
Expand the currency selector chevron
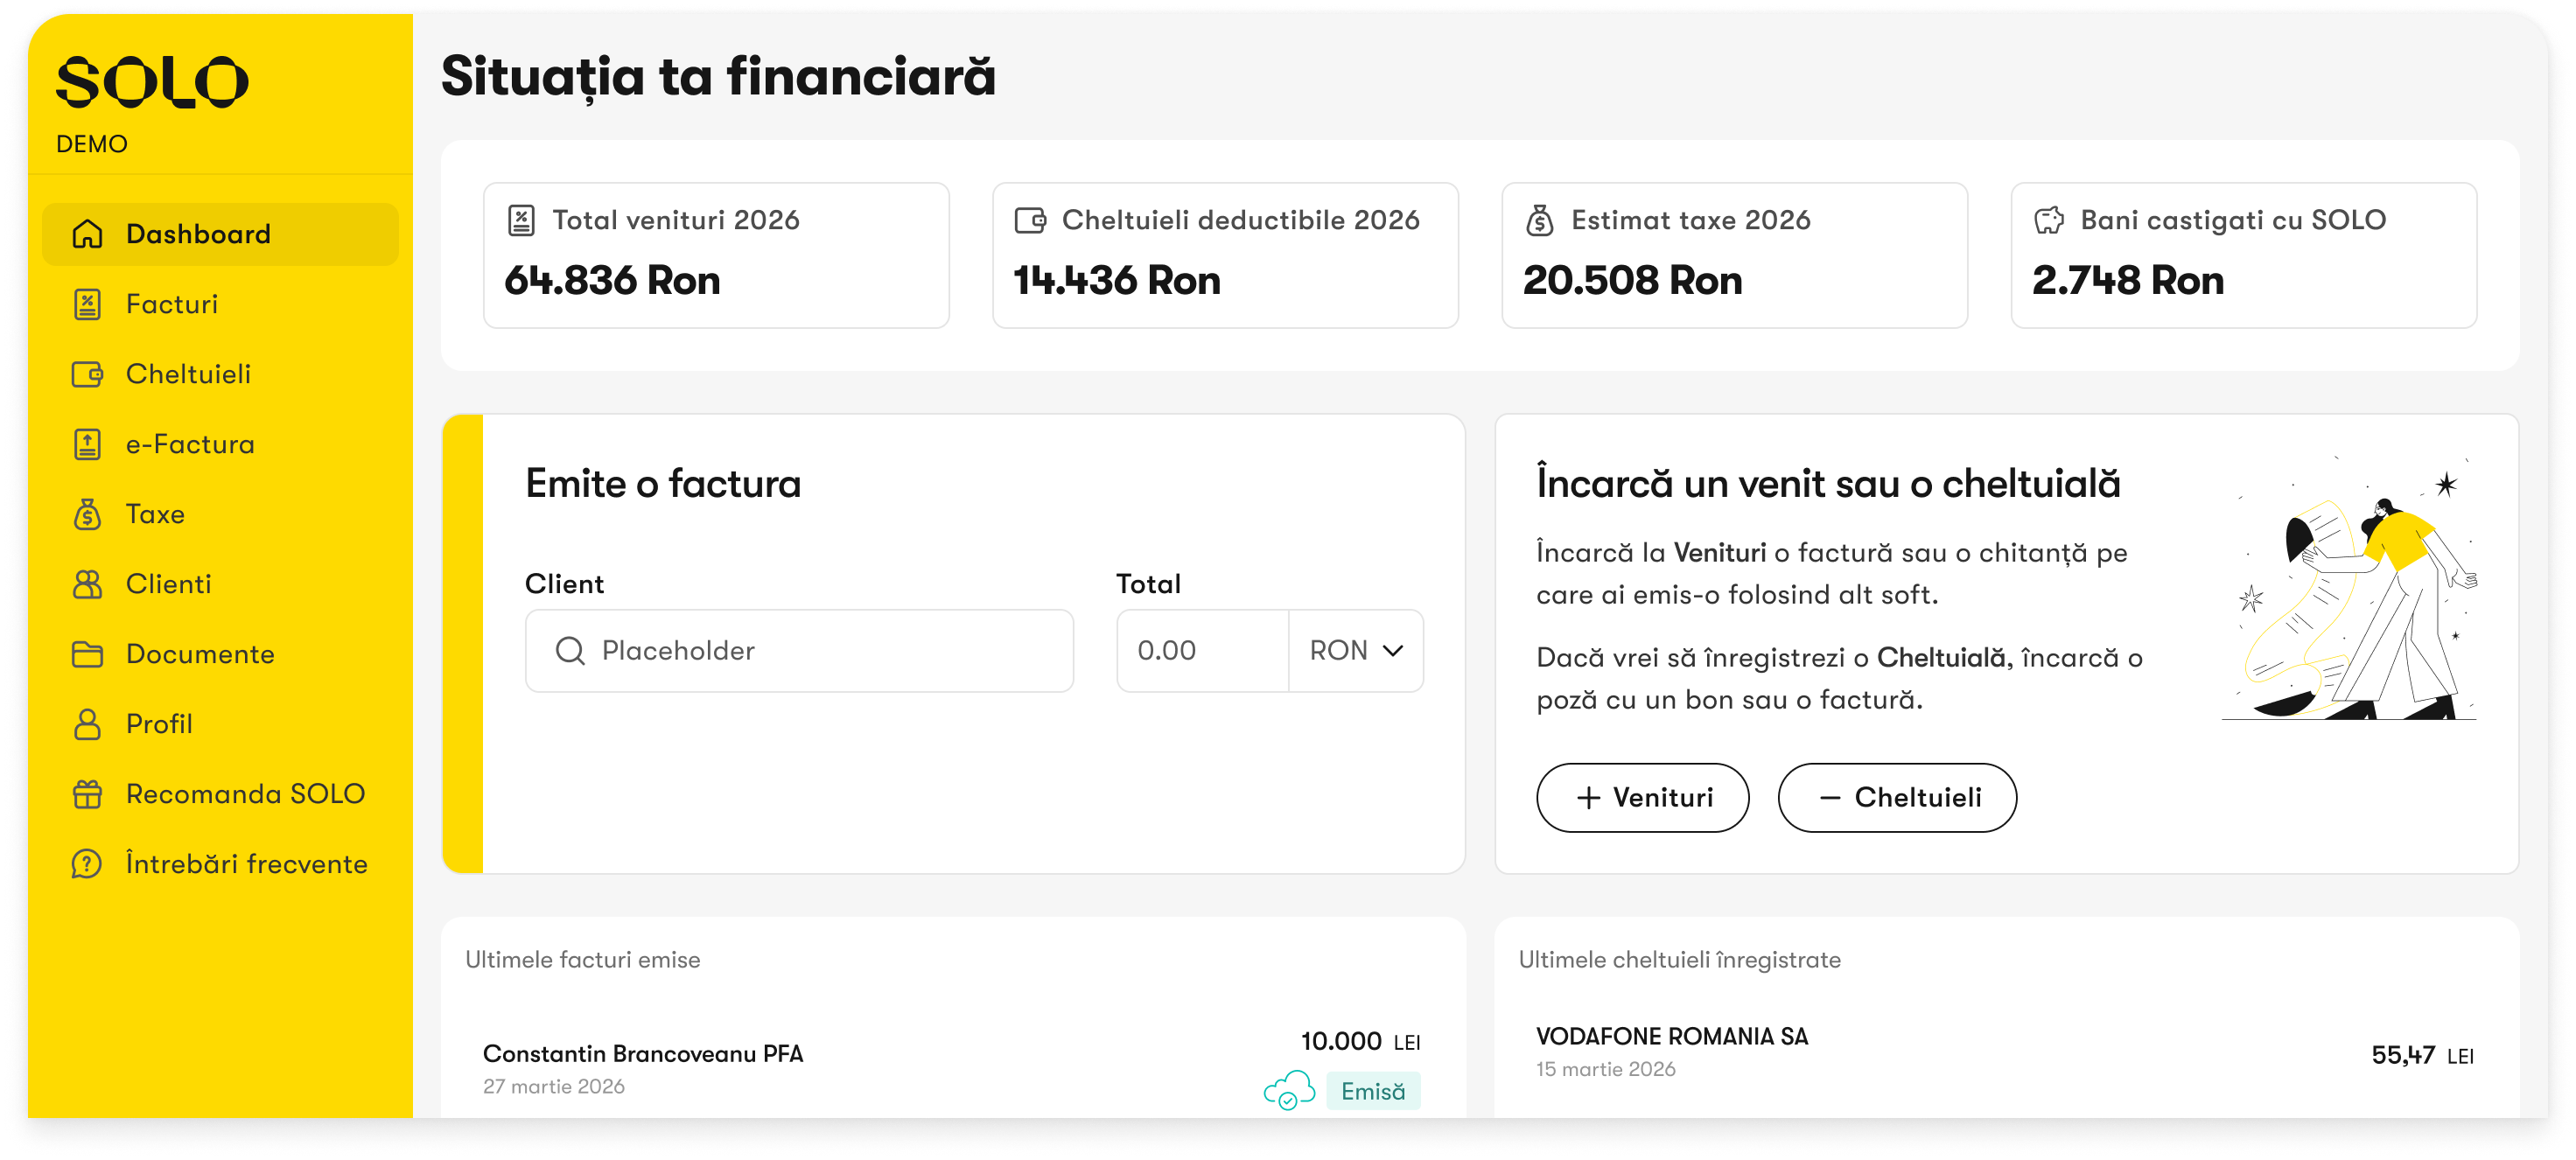pos(1393,651)
